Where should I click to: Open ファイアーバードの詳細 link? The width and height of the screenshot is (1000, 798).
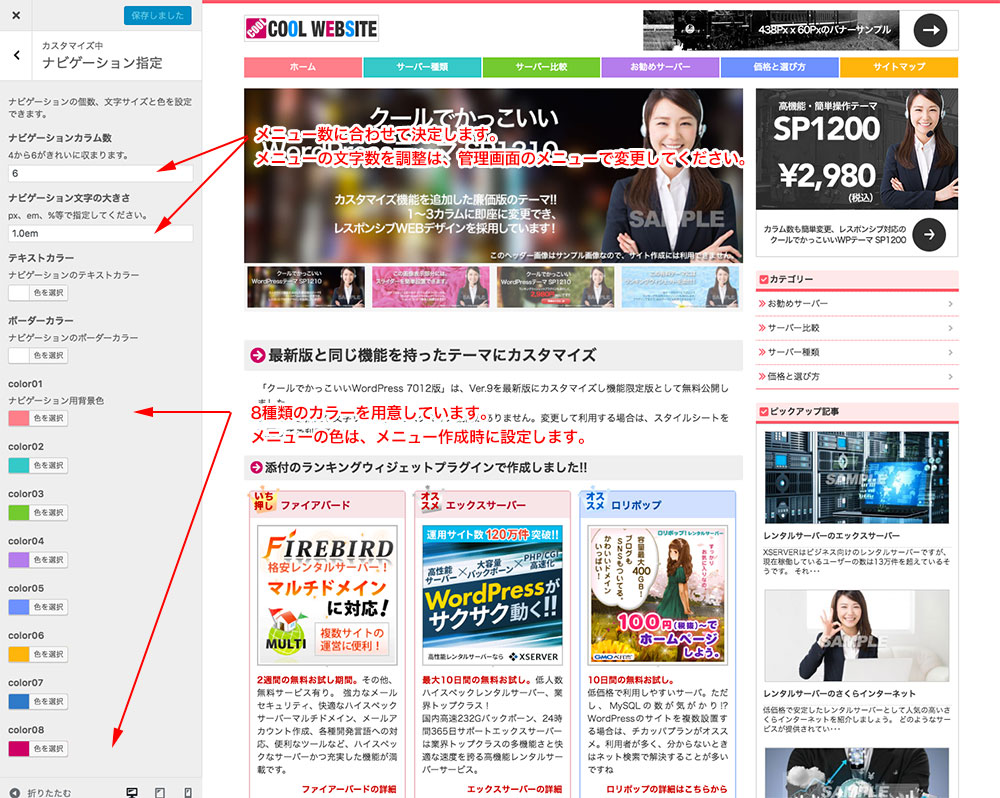coord(349,789)
